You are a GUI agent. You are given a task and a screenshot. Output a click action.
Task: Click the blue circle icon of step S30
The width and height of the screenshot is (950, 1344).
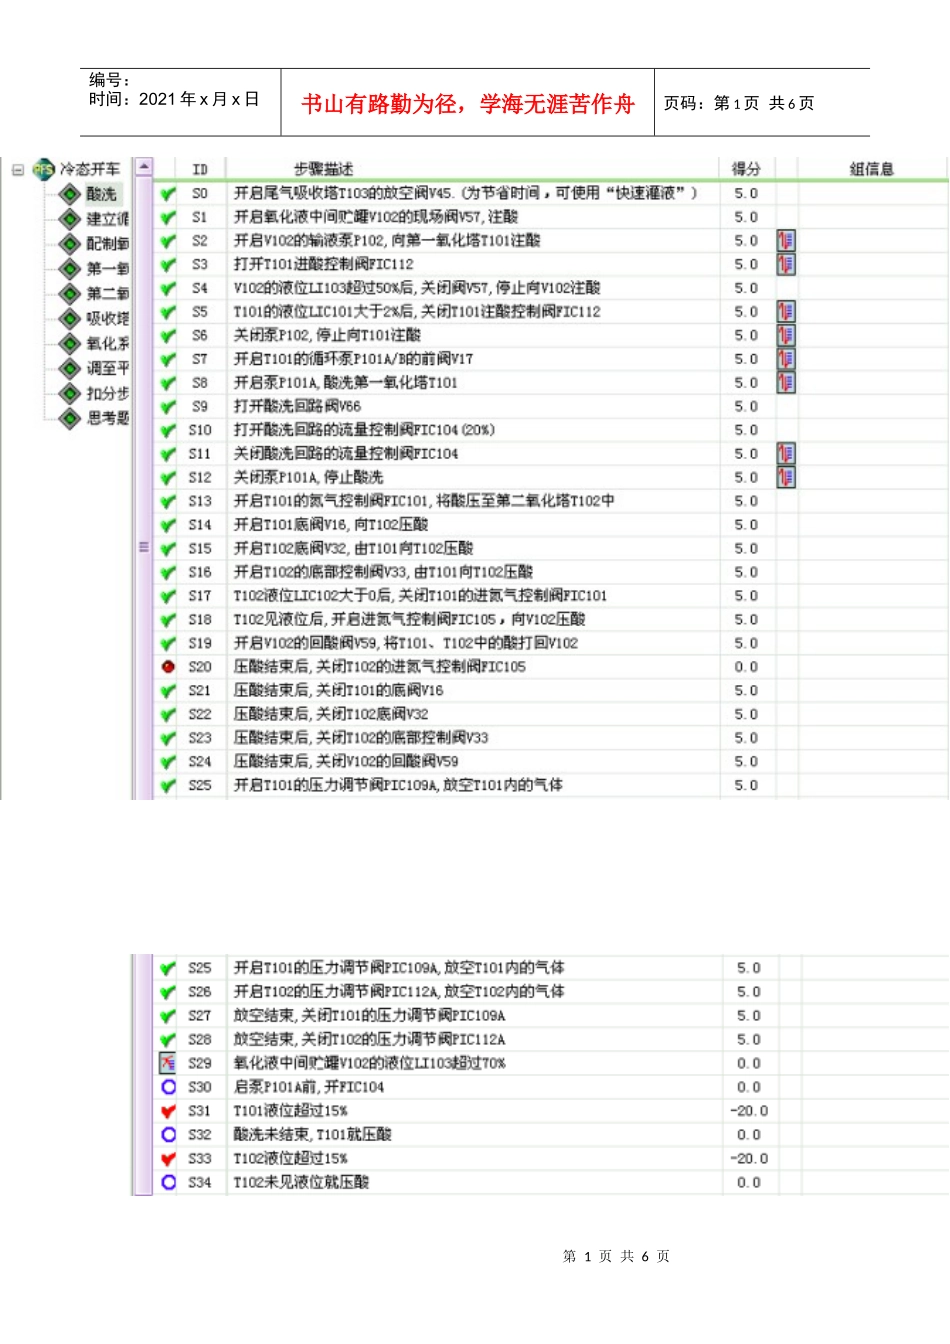pos(168,1087)
